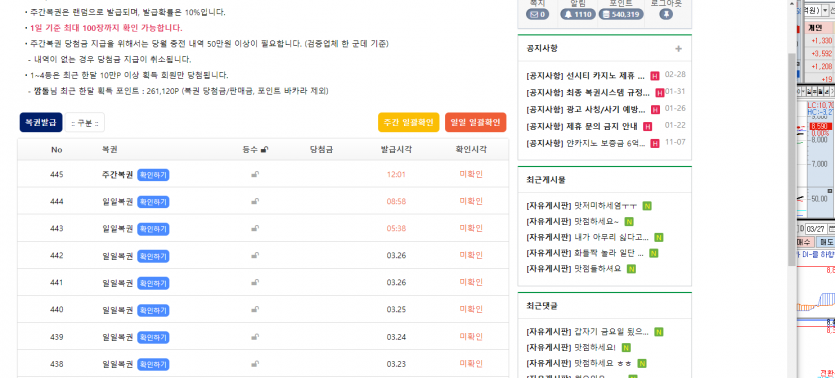Viewport: 835px width, 378px height.
Task: Open the notification bell badge showing 1110
Action: [578, 14]
